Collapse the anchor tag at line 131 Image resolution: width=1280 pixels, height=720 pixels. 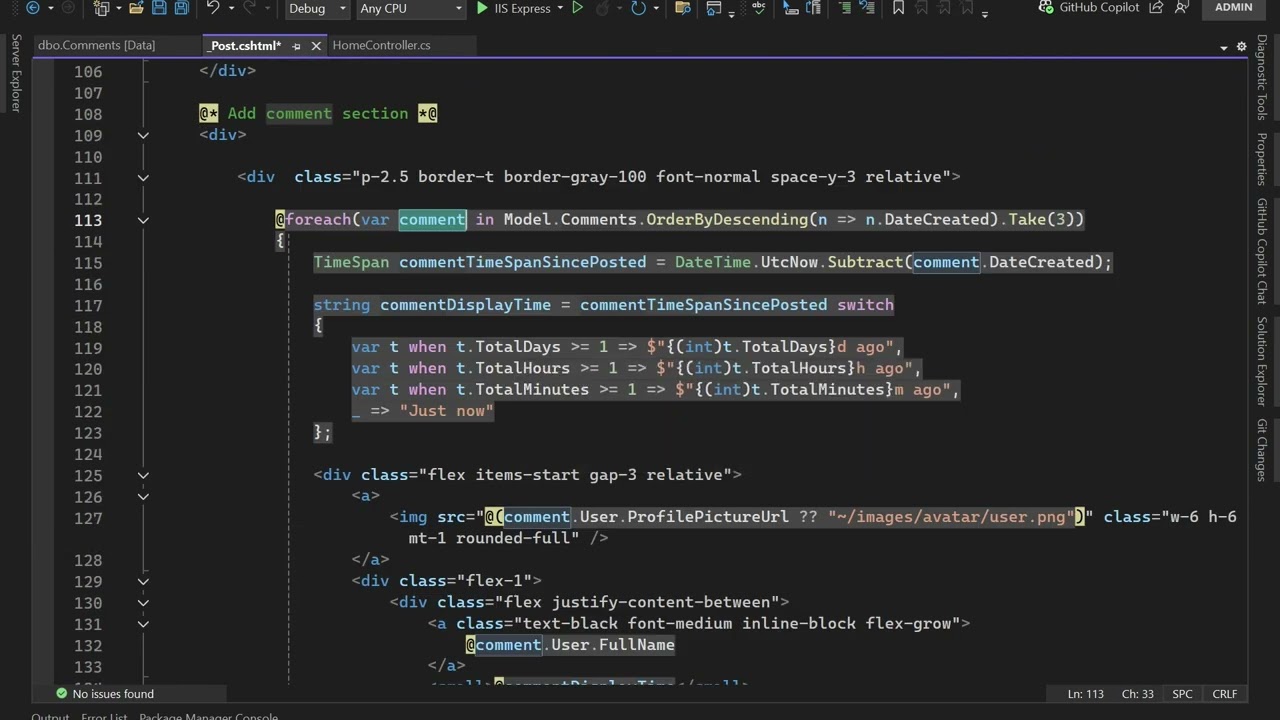pyautogui.click(x=143, y=624)
